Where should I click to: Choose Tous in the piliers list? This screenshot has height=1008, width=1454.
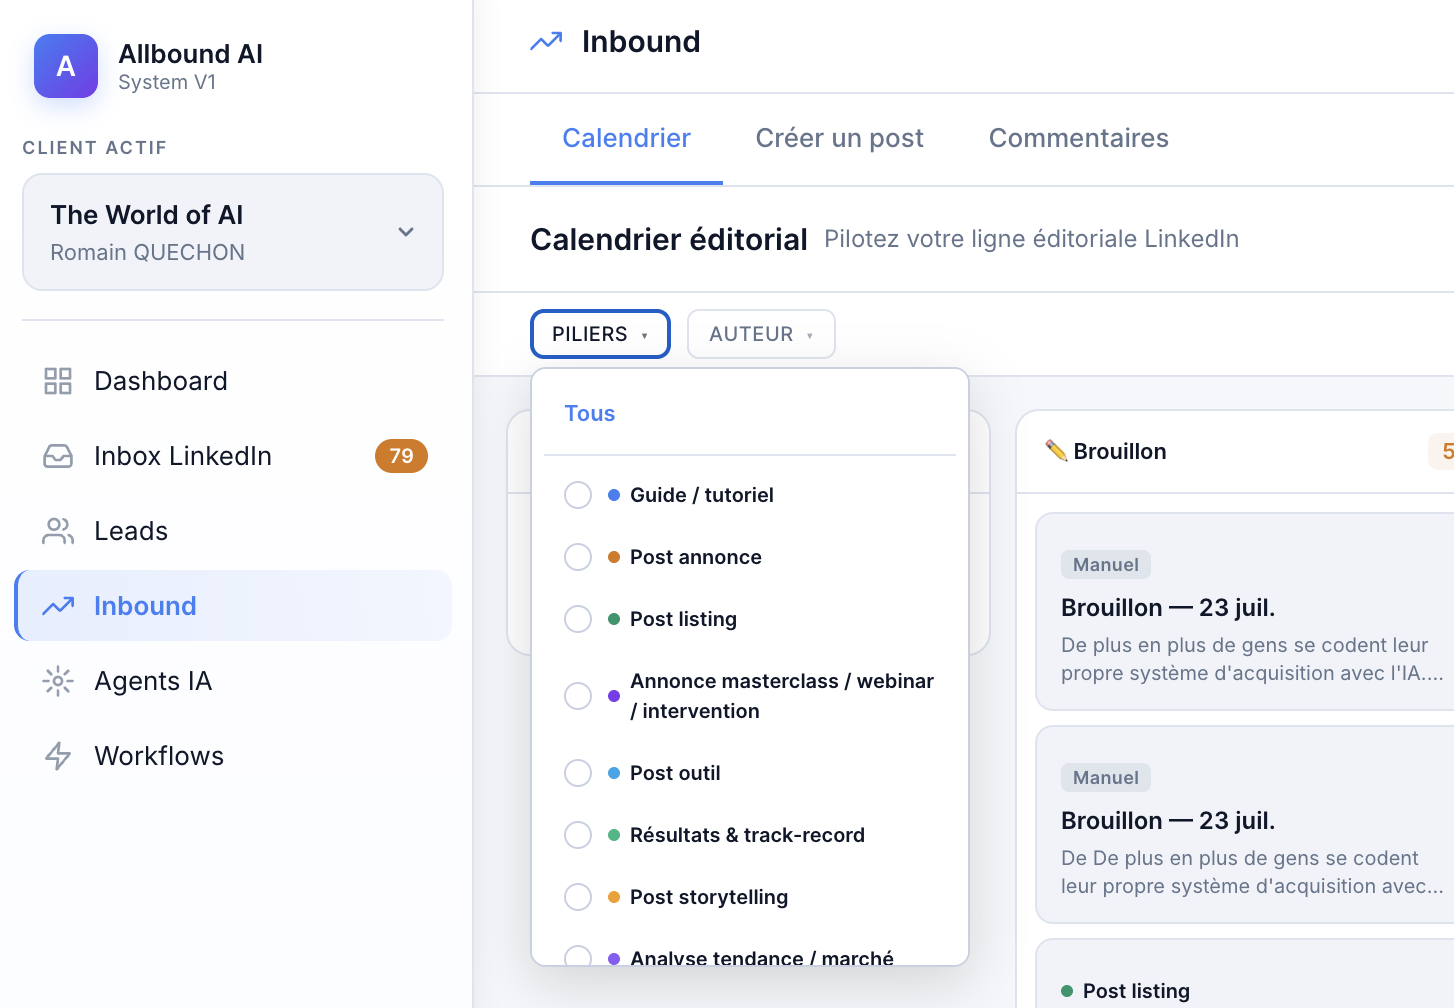point(590,413)
